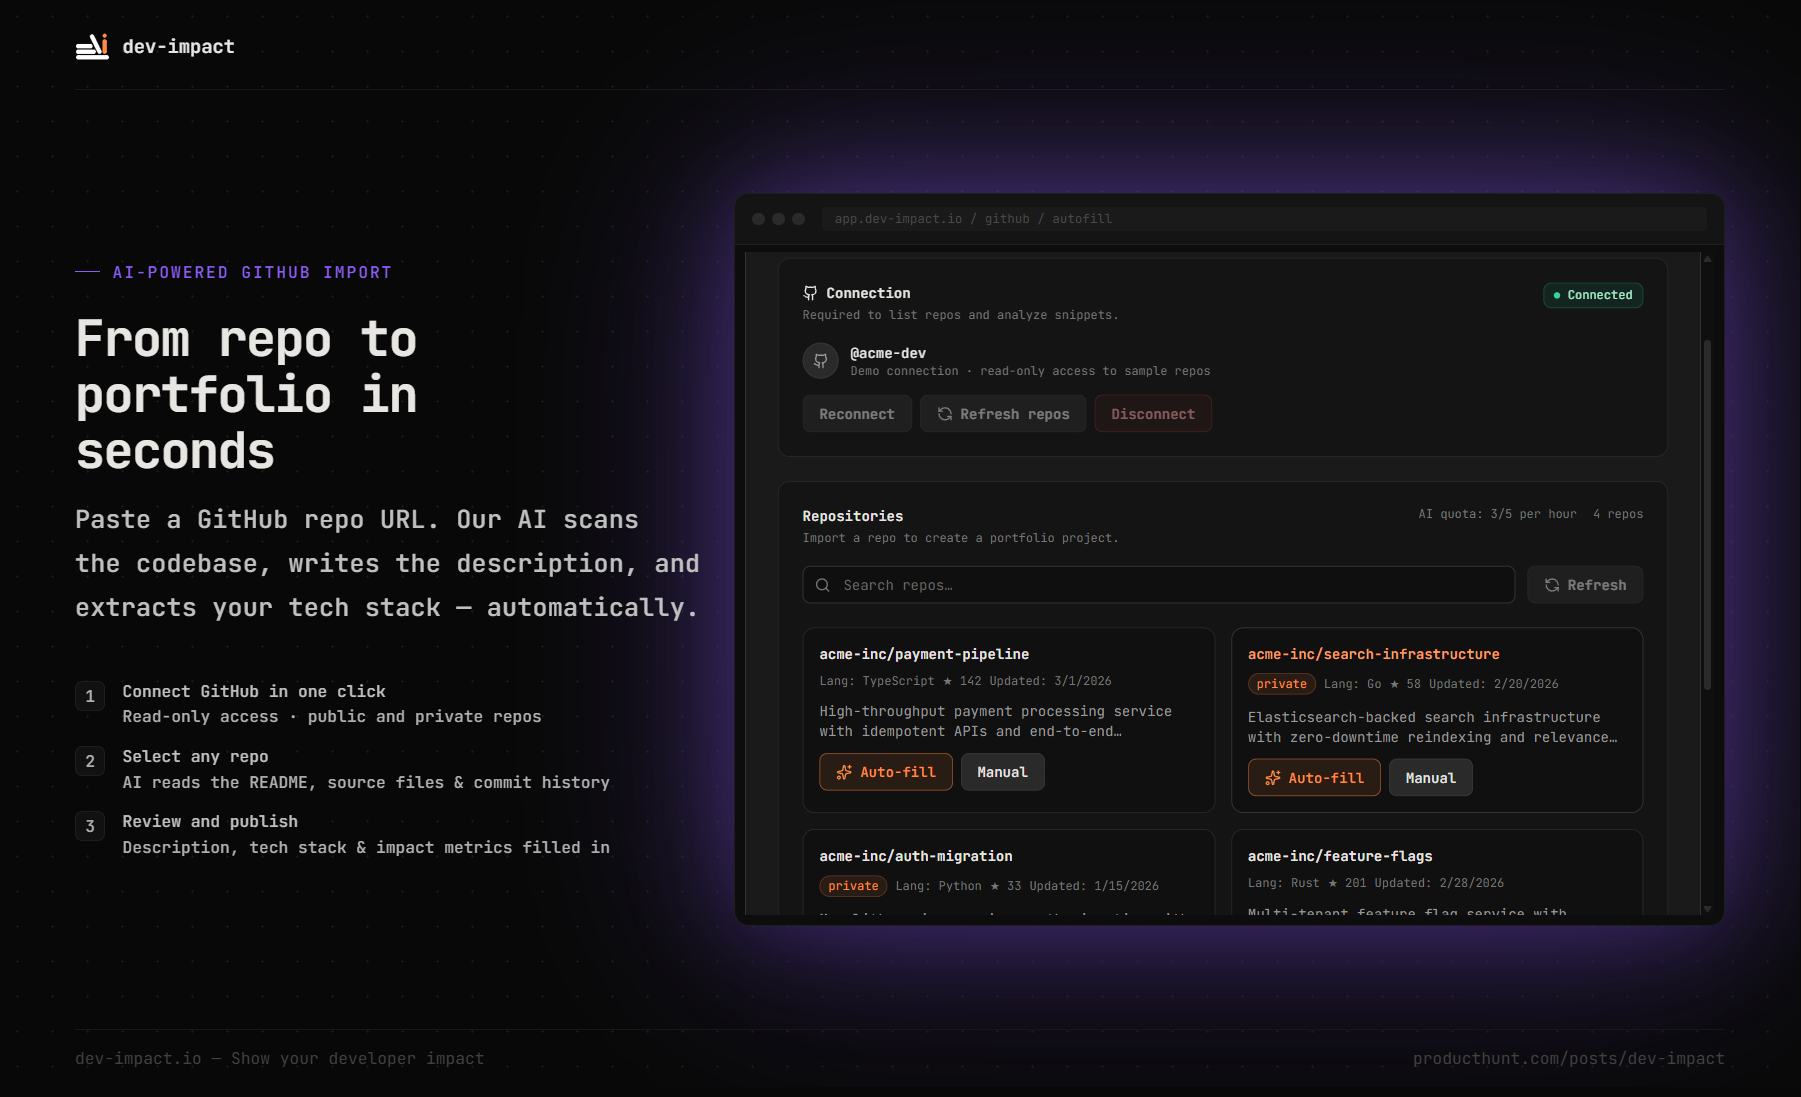The height and width of the screenshot is (1097, 1801).
Task: Click 'AI quota: 3/5 per hour' text
Action: [1497, 514]
